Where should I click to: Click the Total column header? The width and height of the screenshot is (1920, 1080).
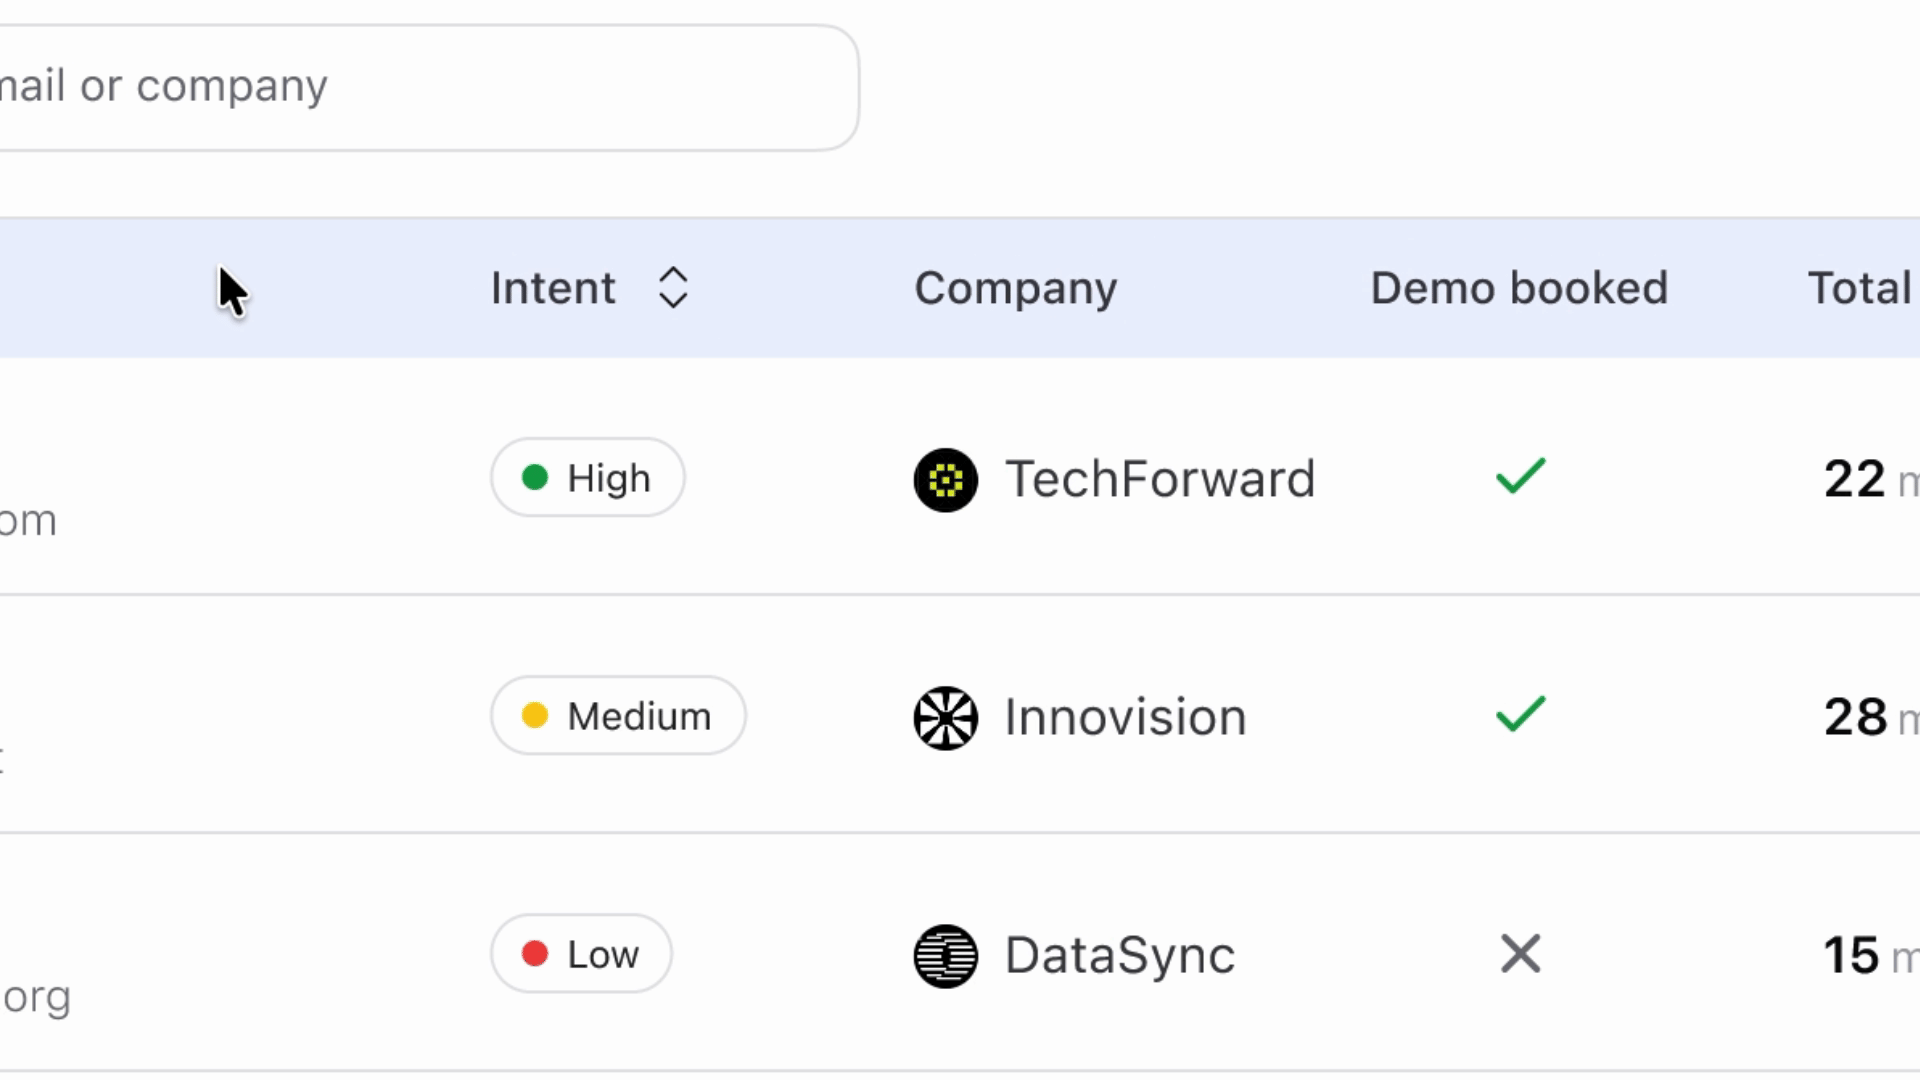point(1860,288)
